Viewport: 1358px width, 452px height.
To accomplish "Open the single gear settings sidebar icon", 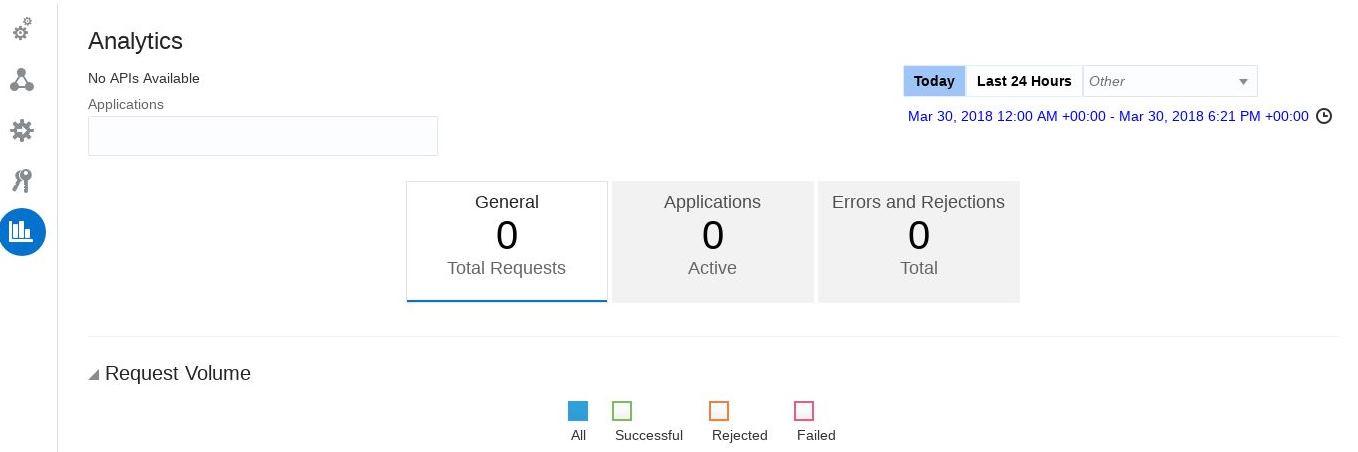I will pos(22,131).
